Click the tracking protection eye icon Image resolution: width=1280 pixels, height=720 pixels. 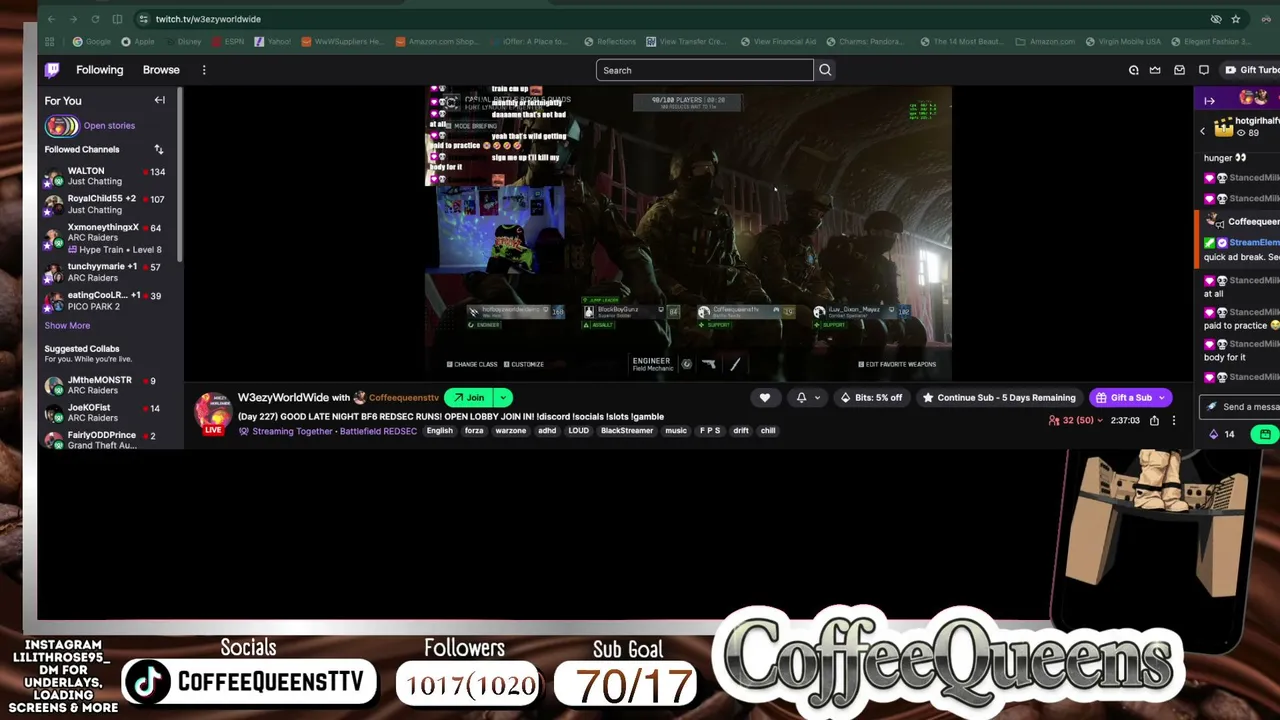pos(1216,19)
